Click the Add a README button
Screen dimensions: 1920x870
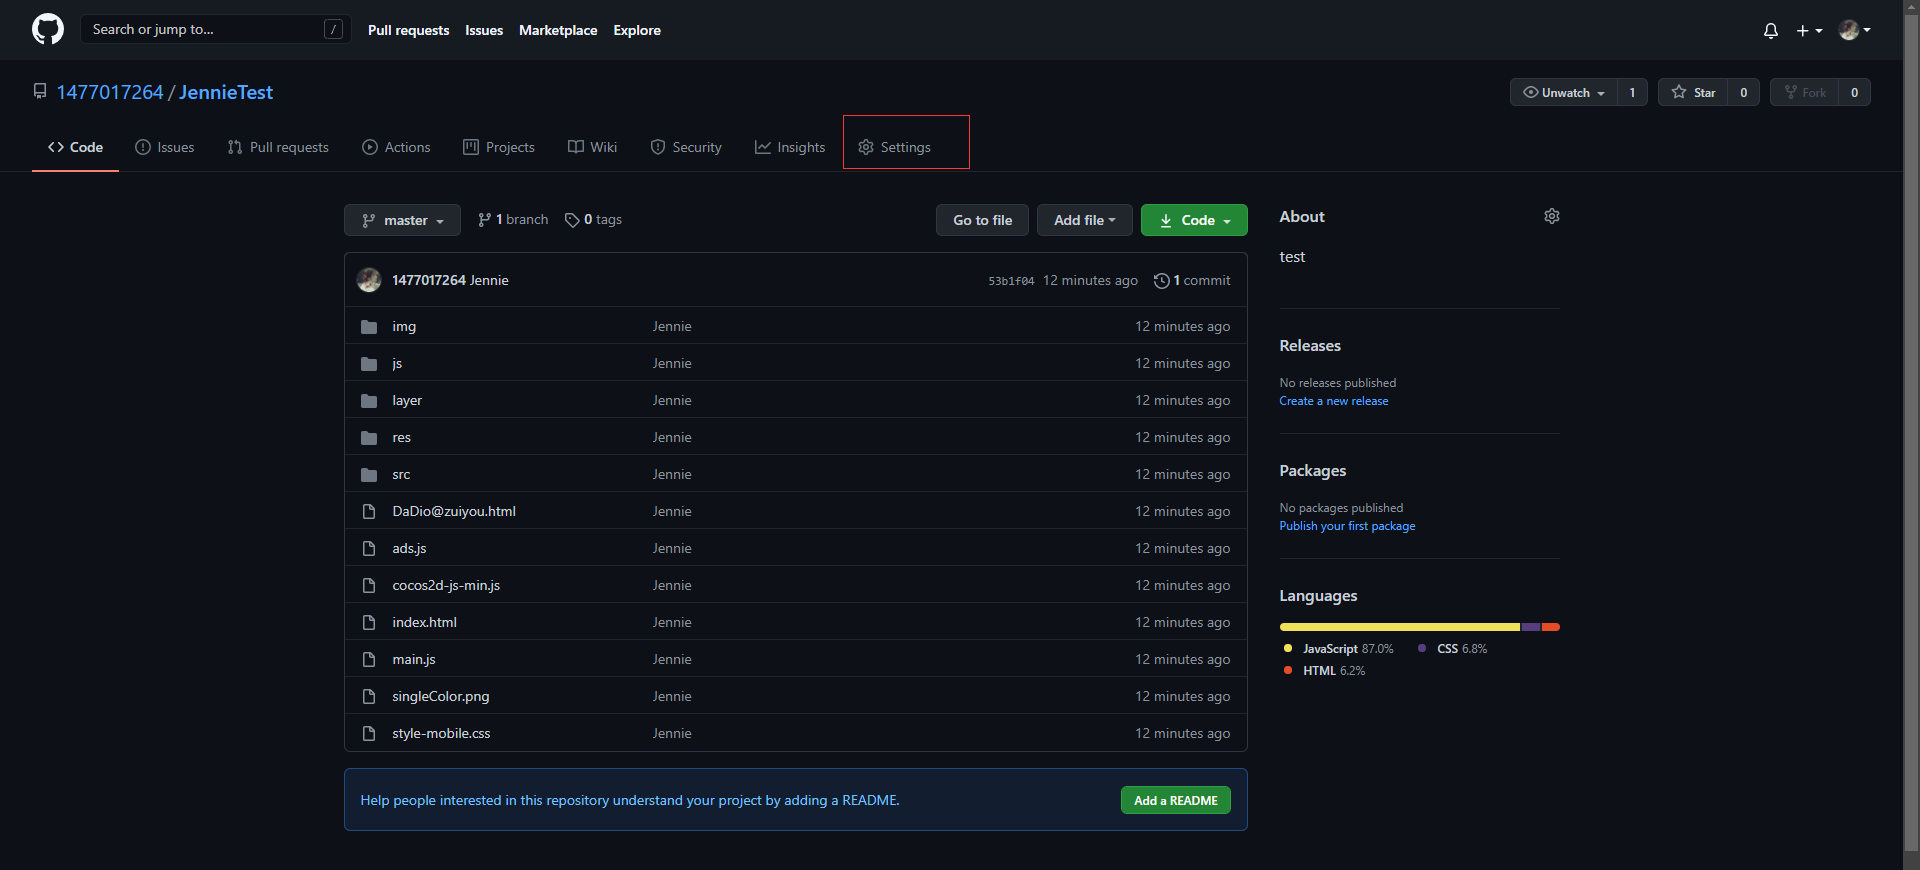[1176, 800]
